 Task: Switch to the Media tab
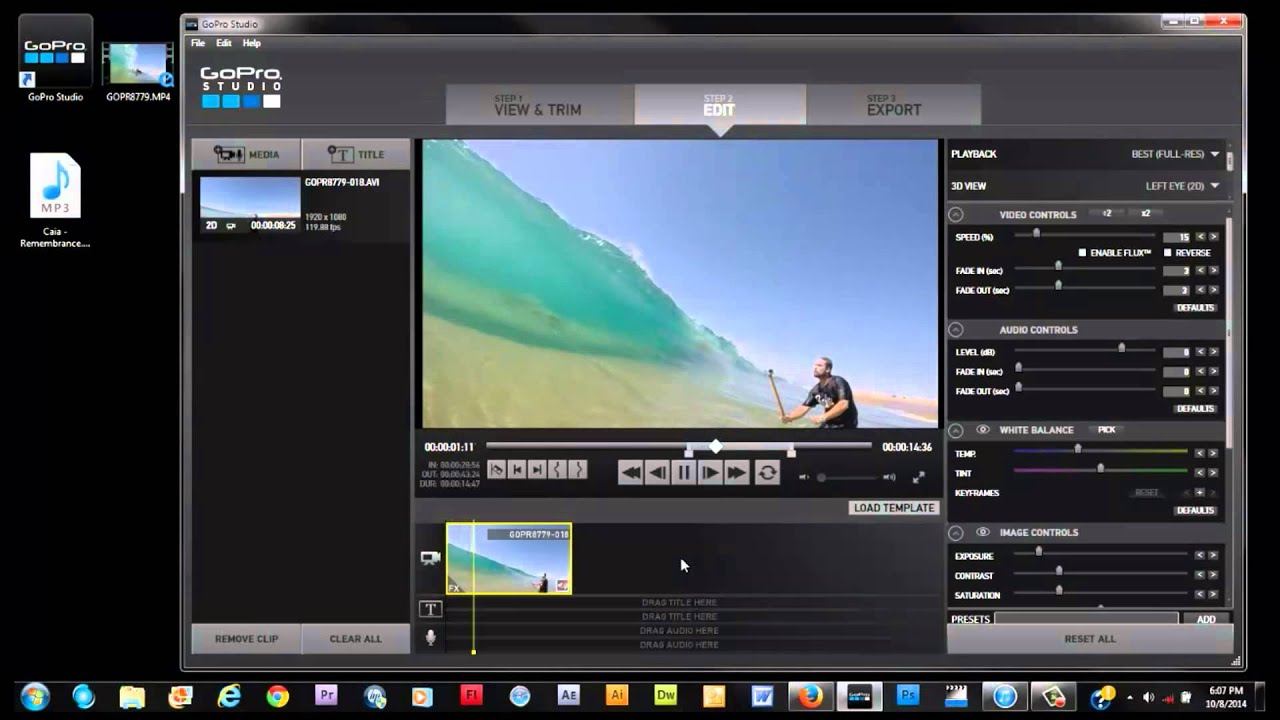(246, 155)
